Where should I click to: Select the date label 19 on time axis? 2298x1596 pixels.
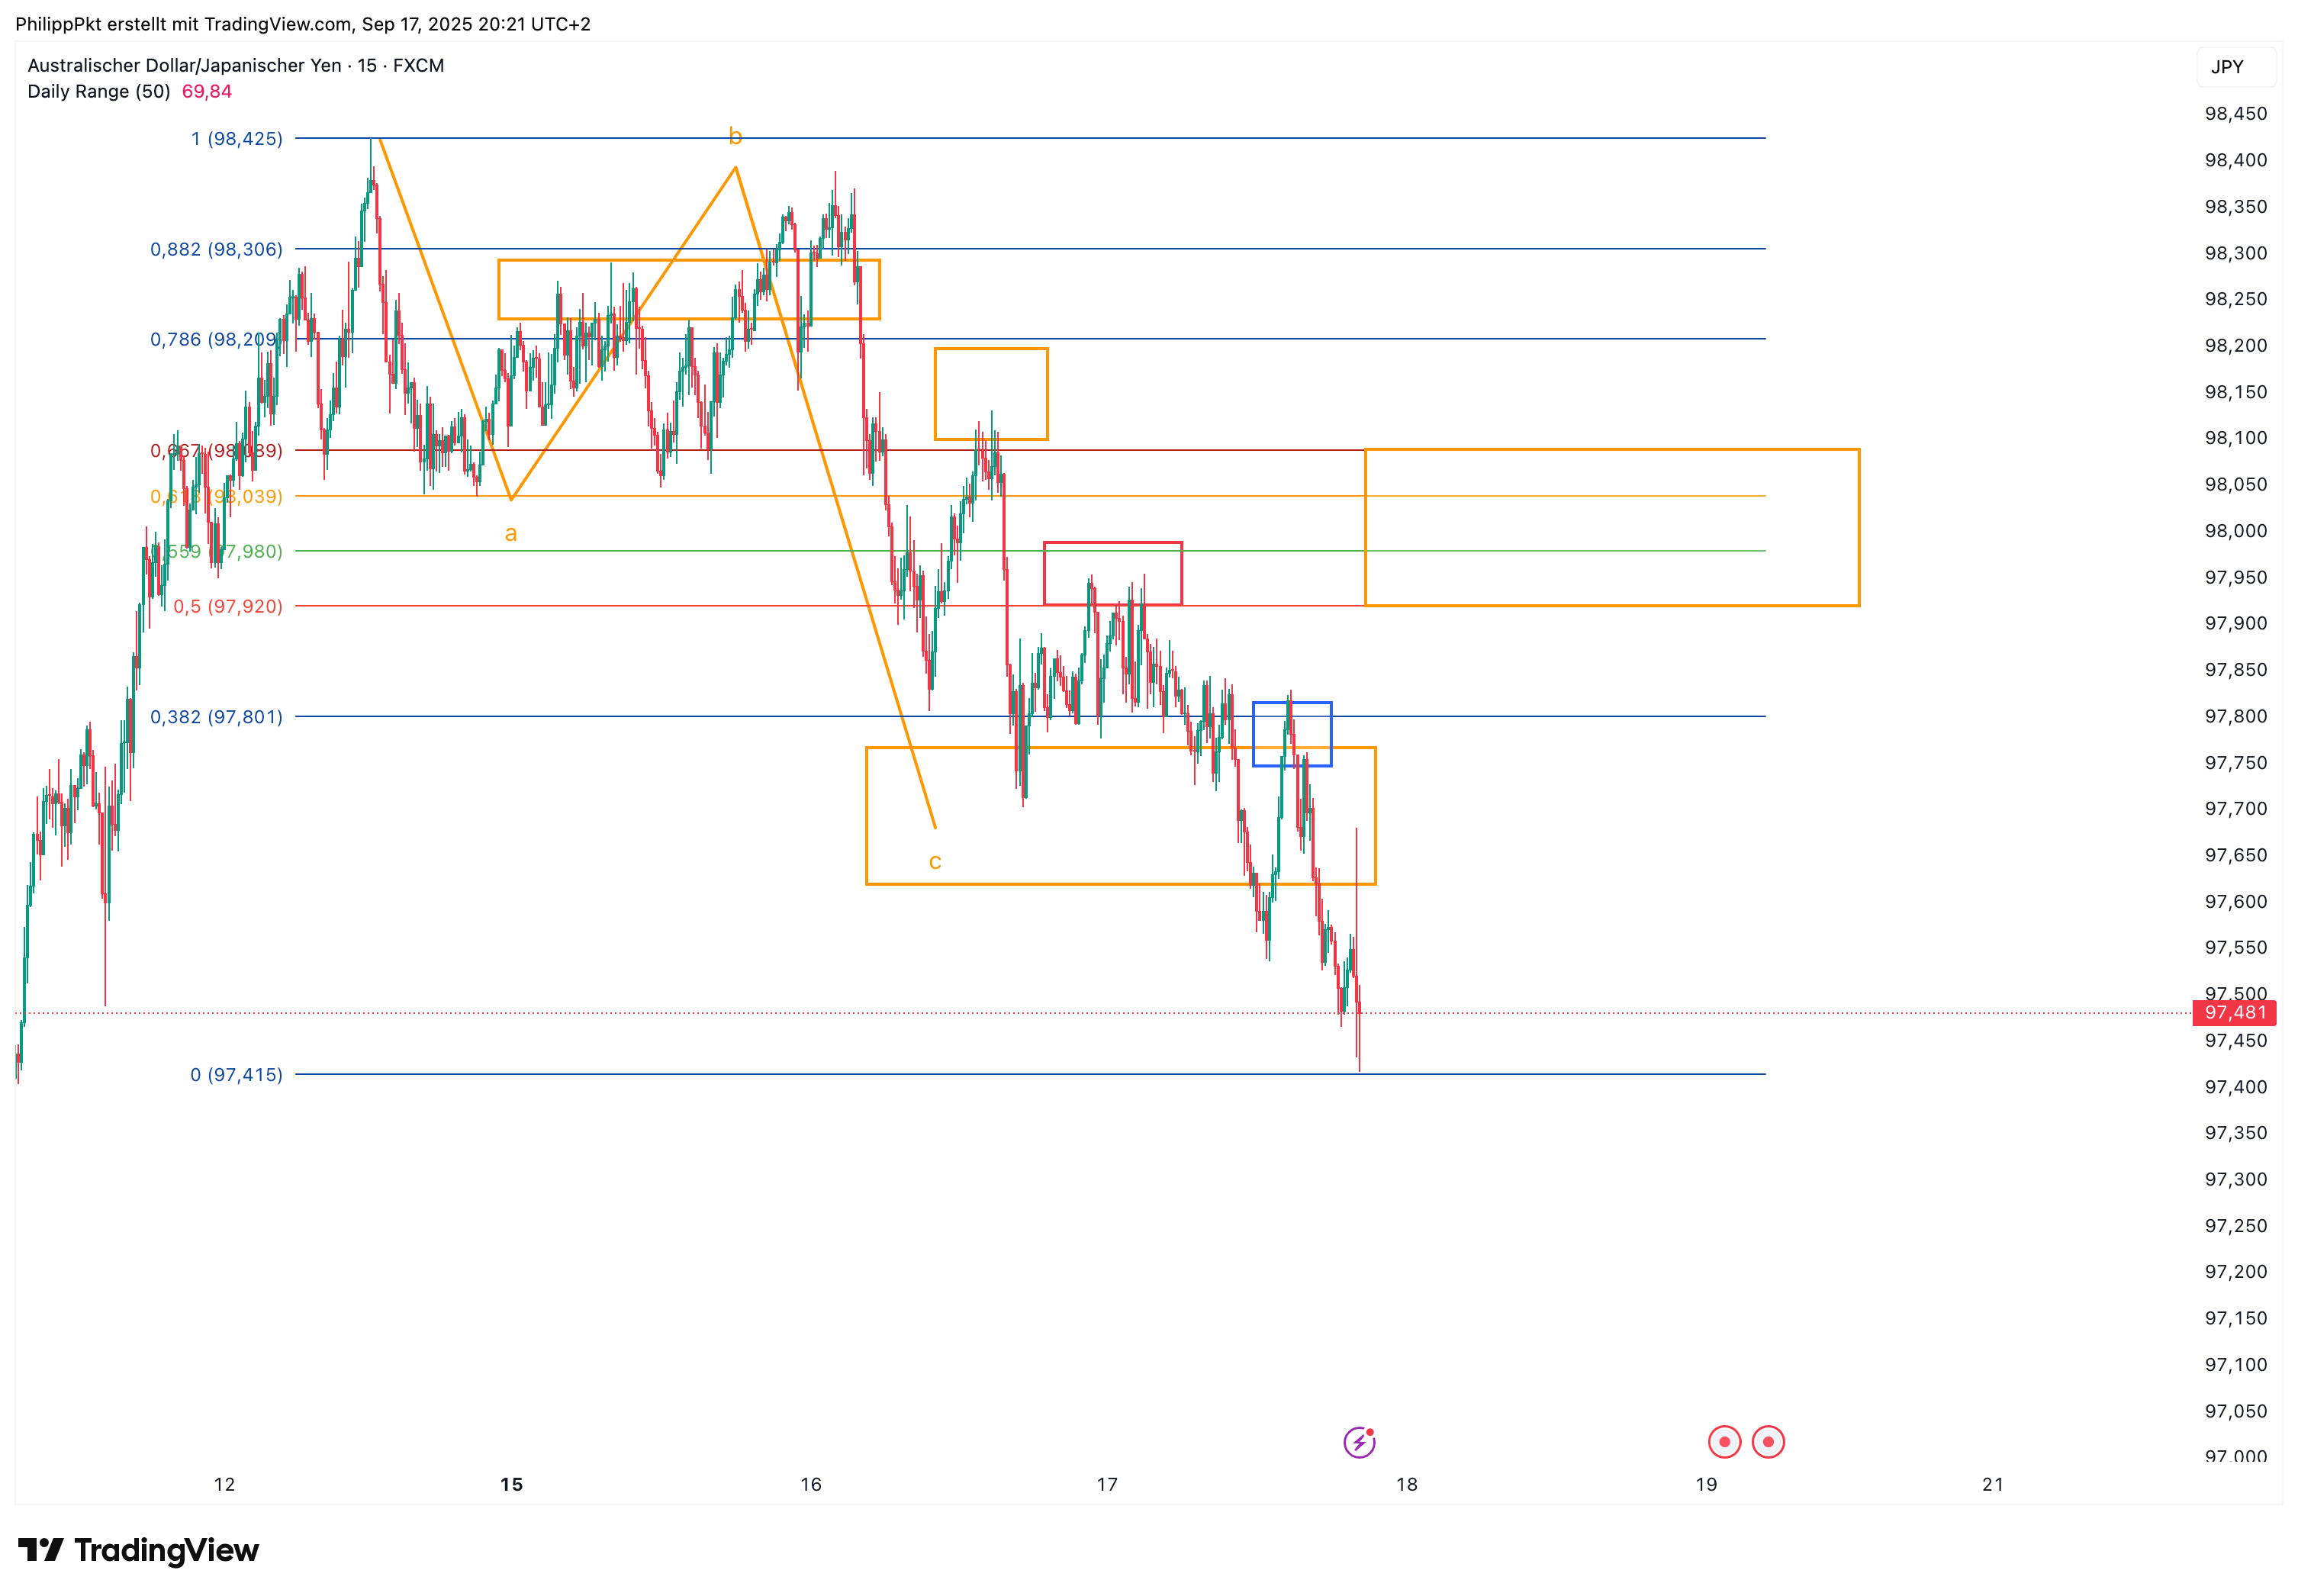(1706, 1484)
